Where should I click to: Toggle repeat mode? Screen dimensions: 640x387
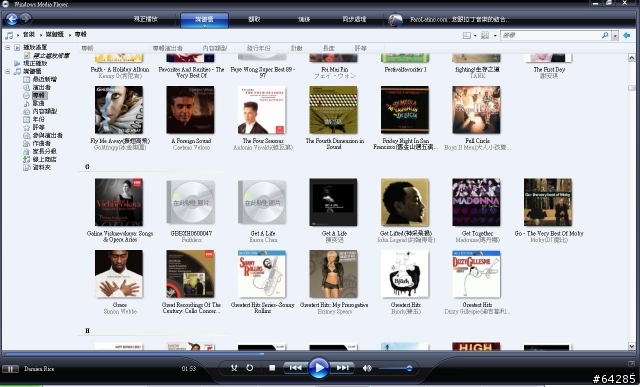pos(249,368)
